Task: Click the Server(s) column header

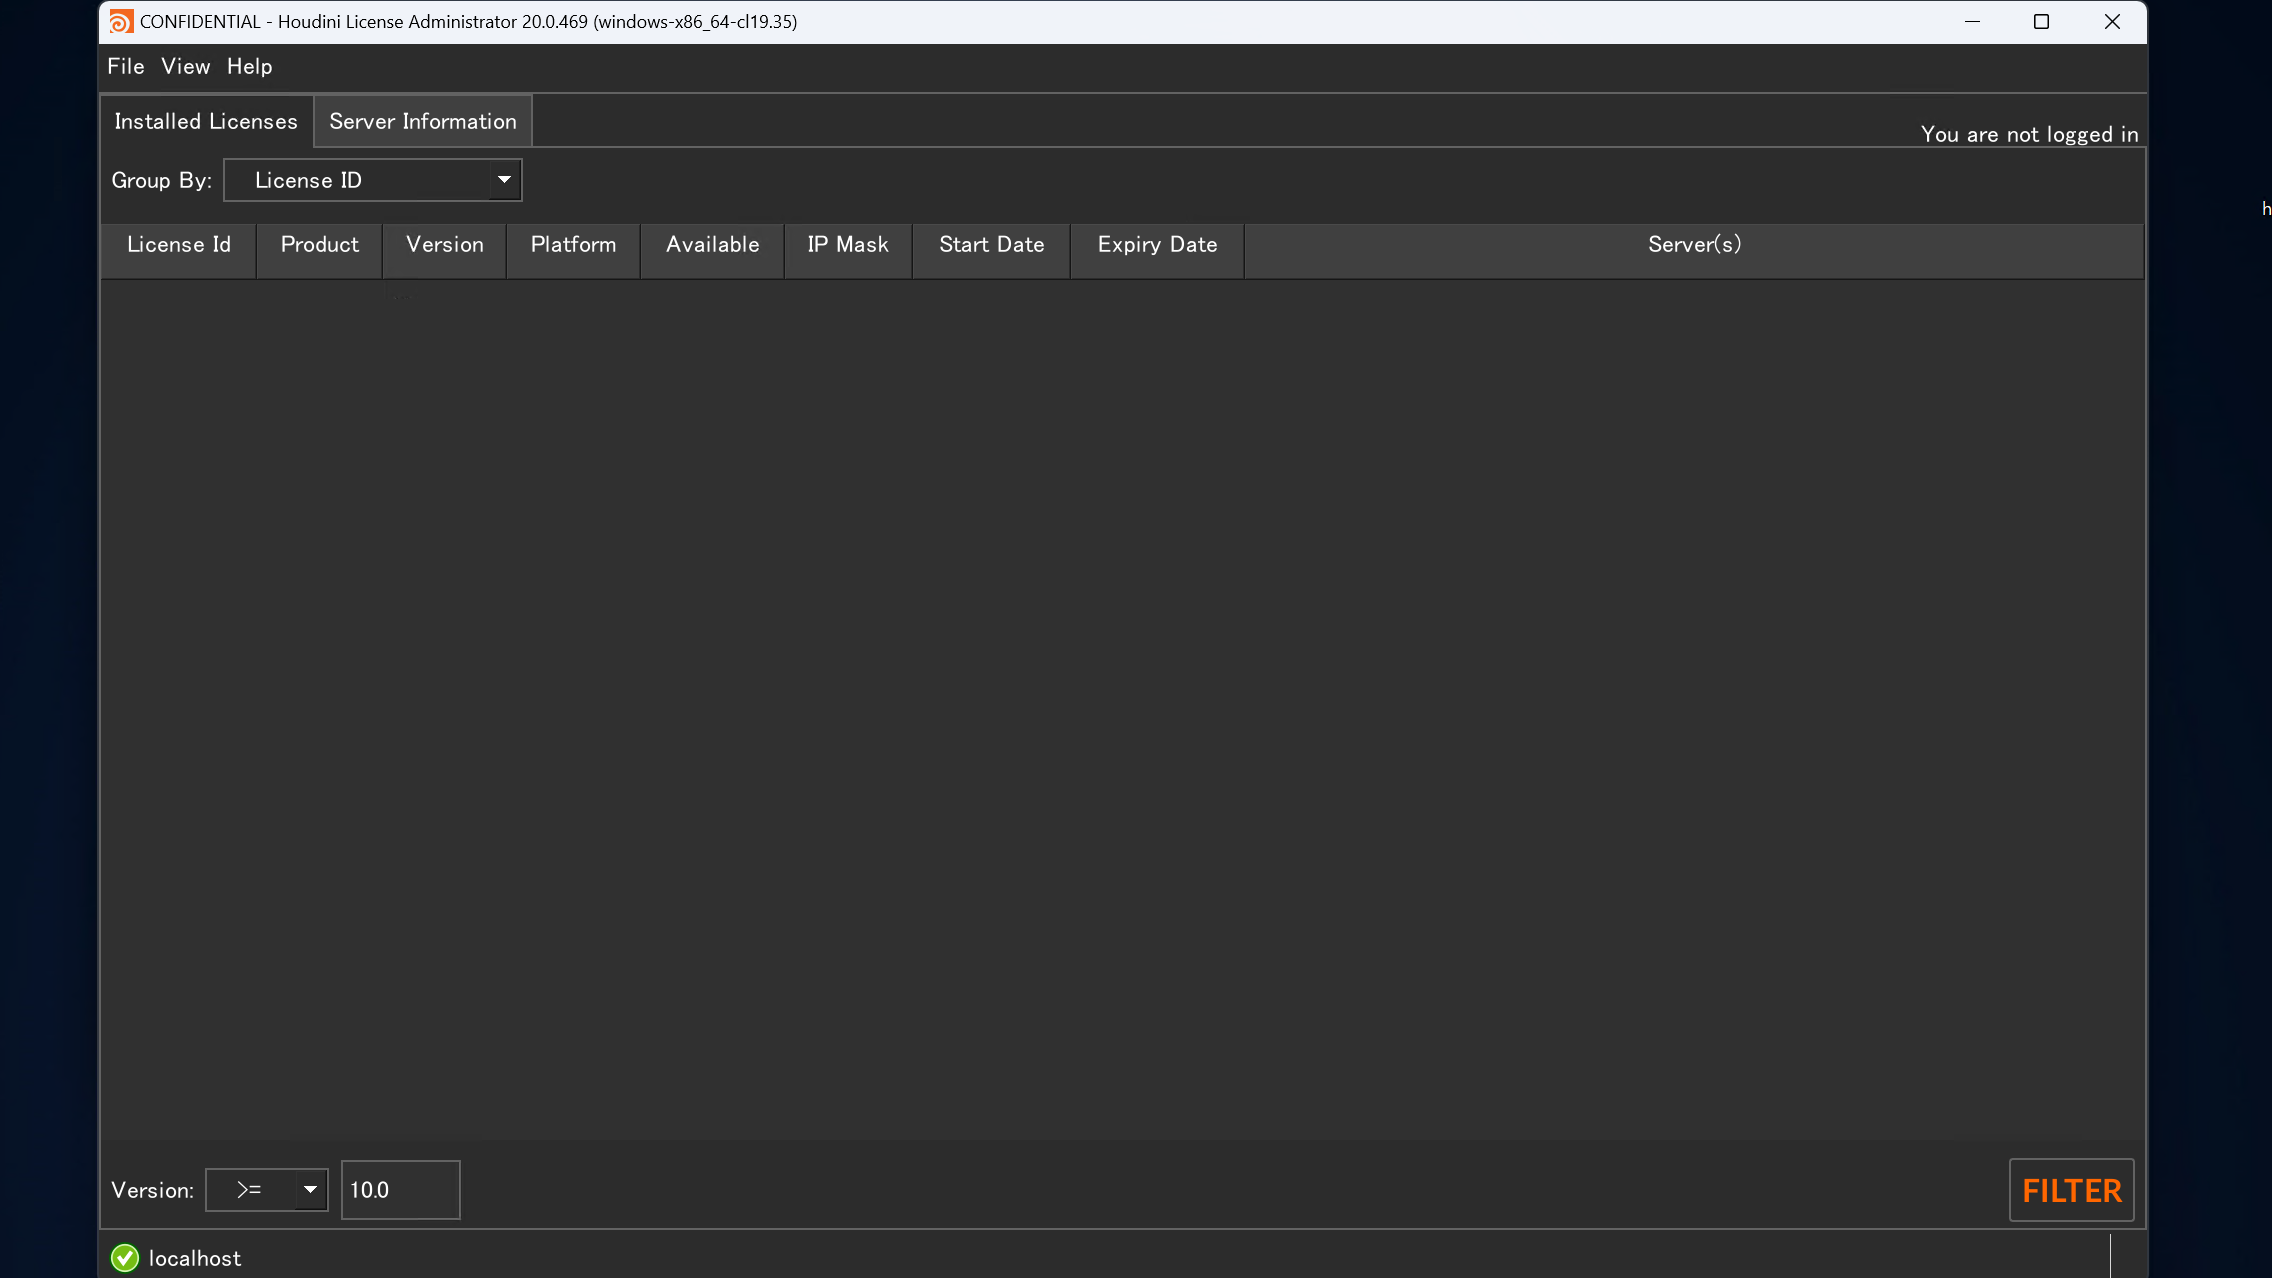Action: (1694, 245)
